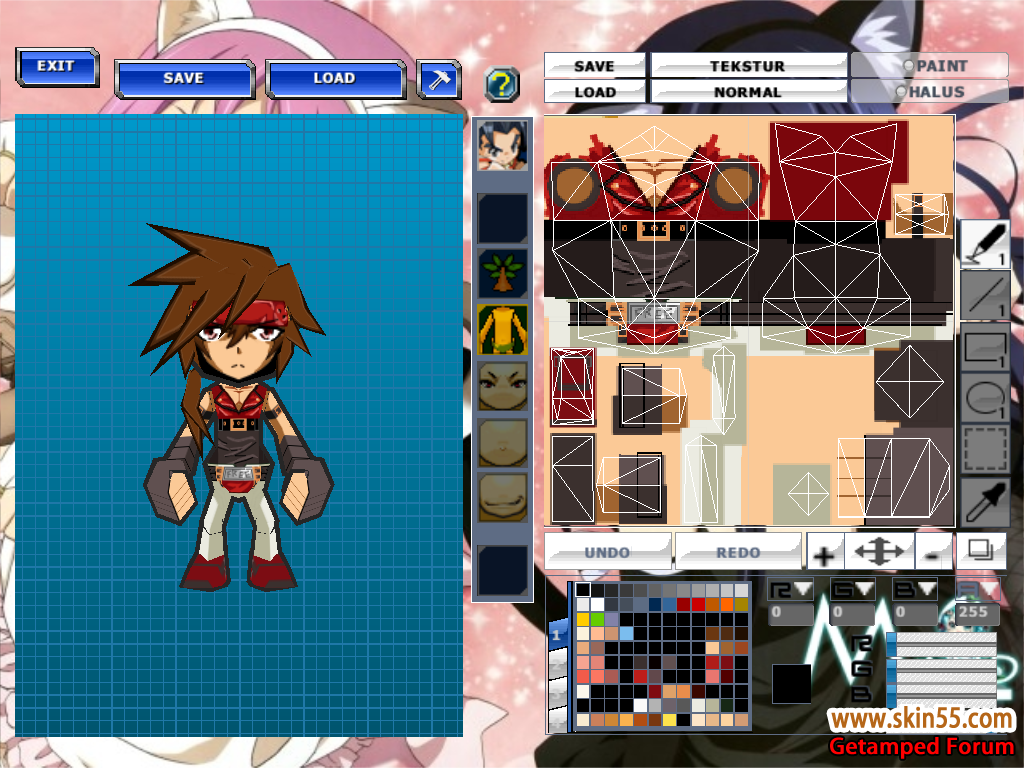This screenshot has height=768, width=1024.
Task: Open the character portrait thumbnail
Action: tap(502, 146)
